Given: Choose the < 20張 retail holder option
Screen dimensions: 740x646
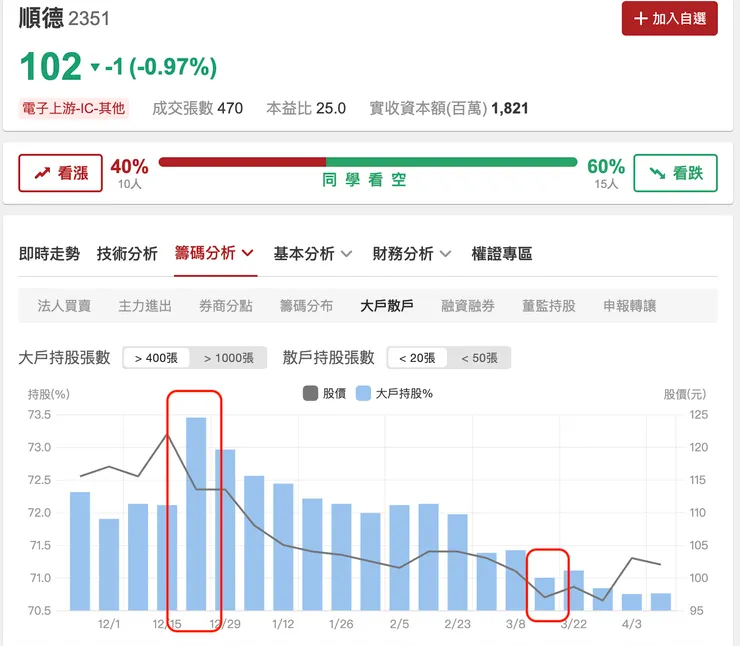Looking at the screenshot, I should point(417,358).
